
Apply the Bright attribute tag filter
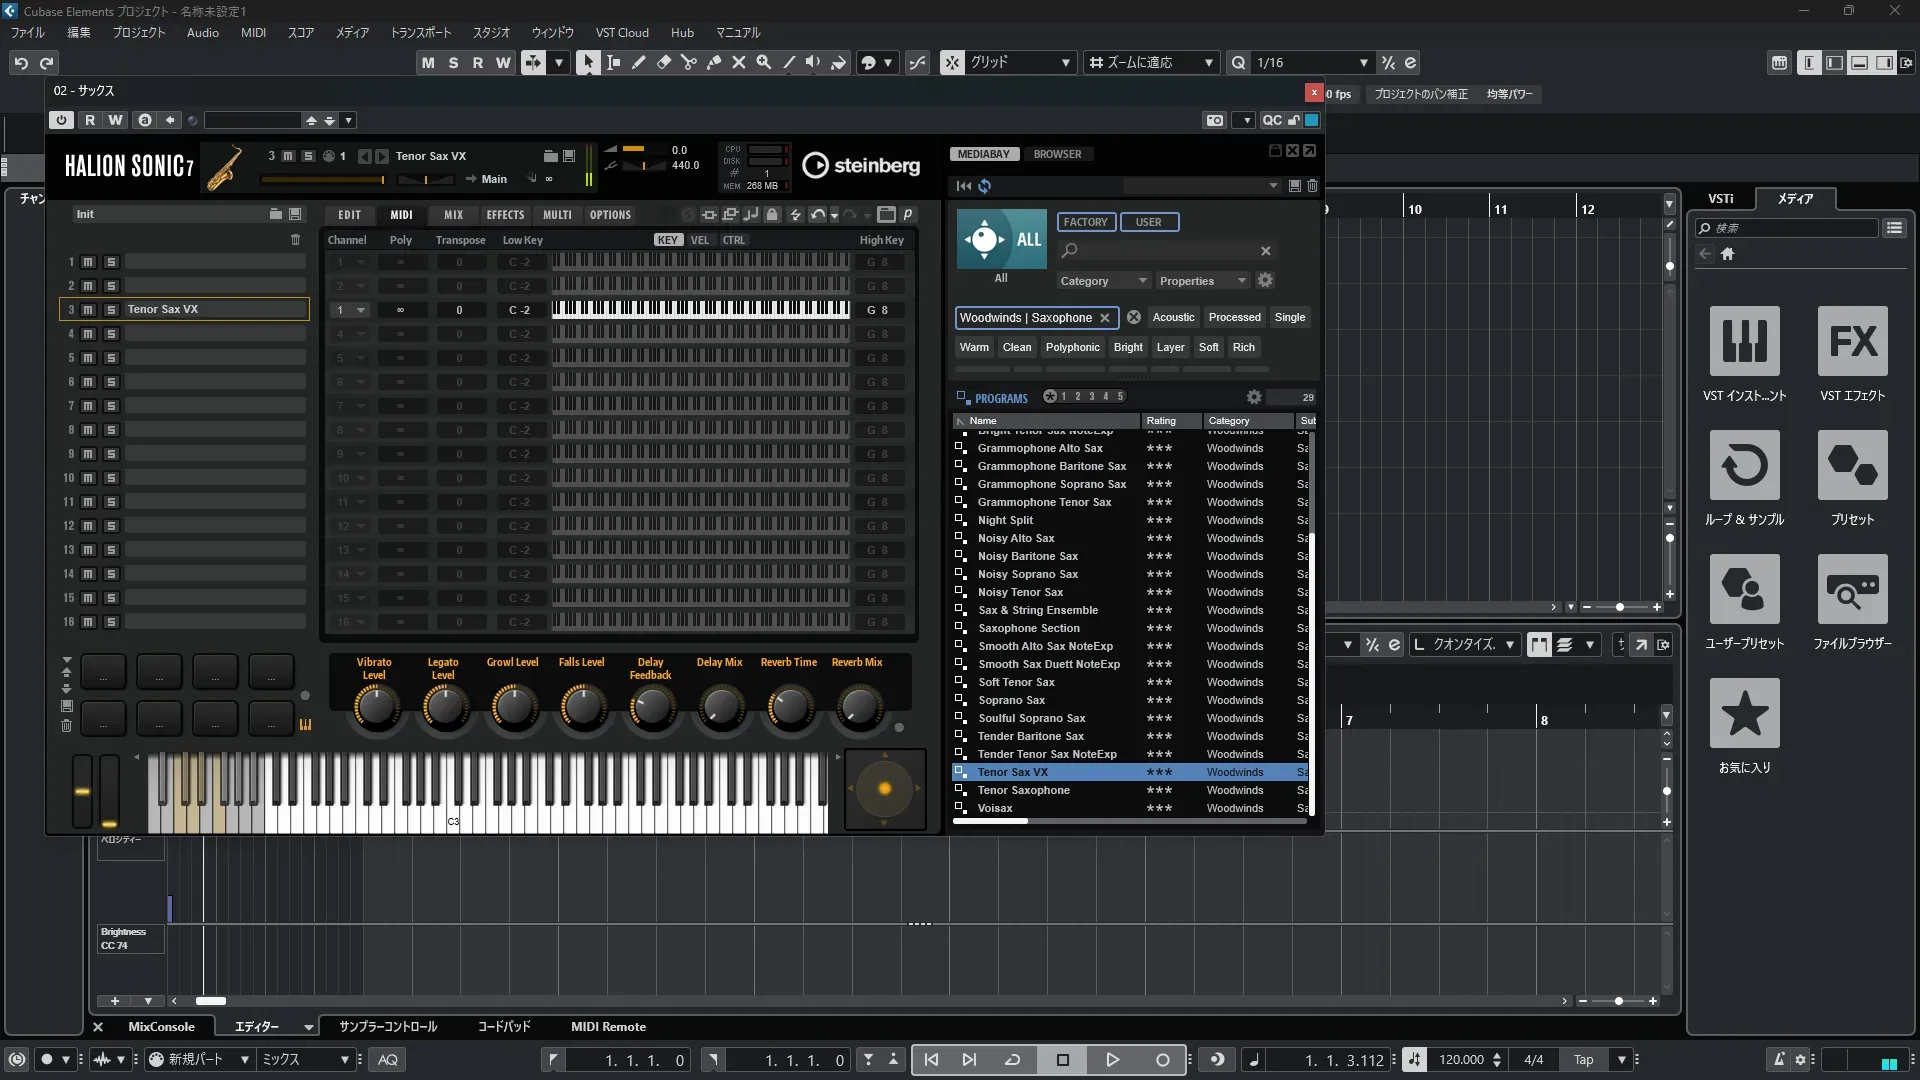pos(1127,347)
